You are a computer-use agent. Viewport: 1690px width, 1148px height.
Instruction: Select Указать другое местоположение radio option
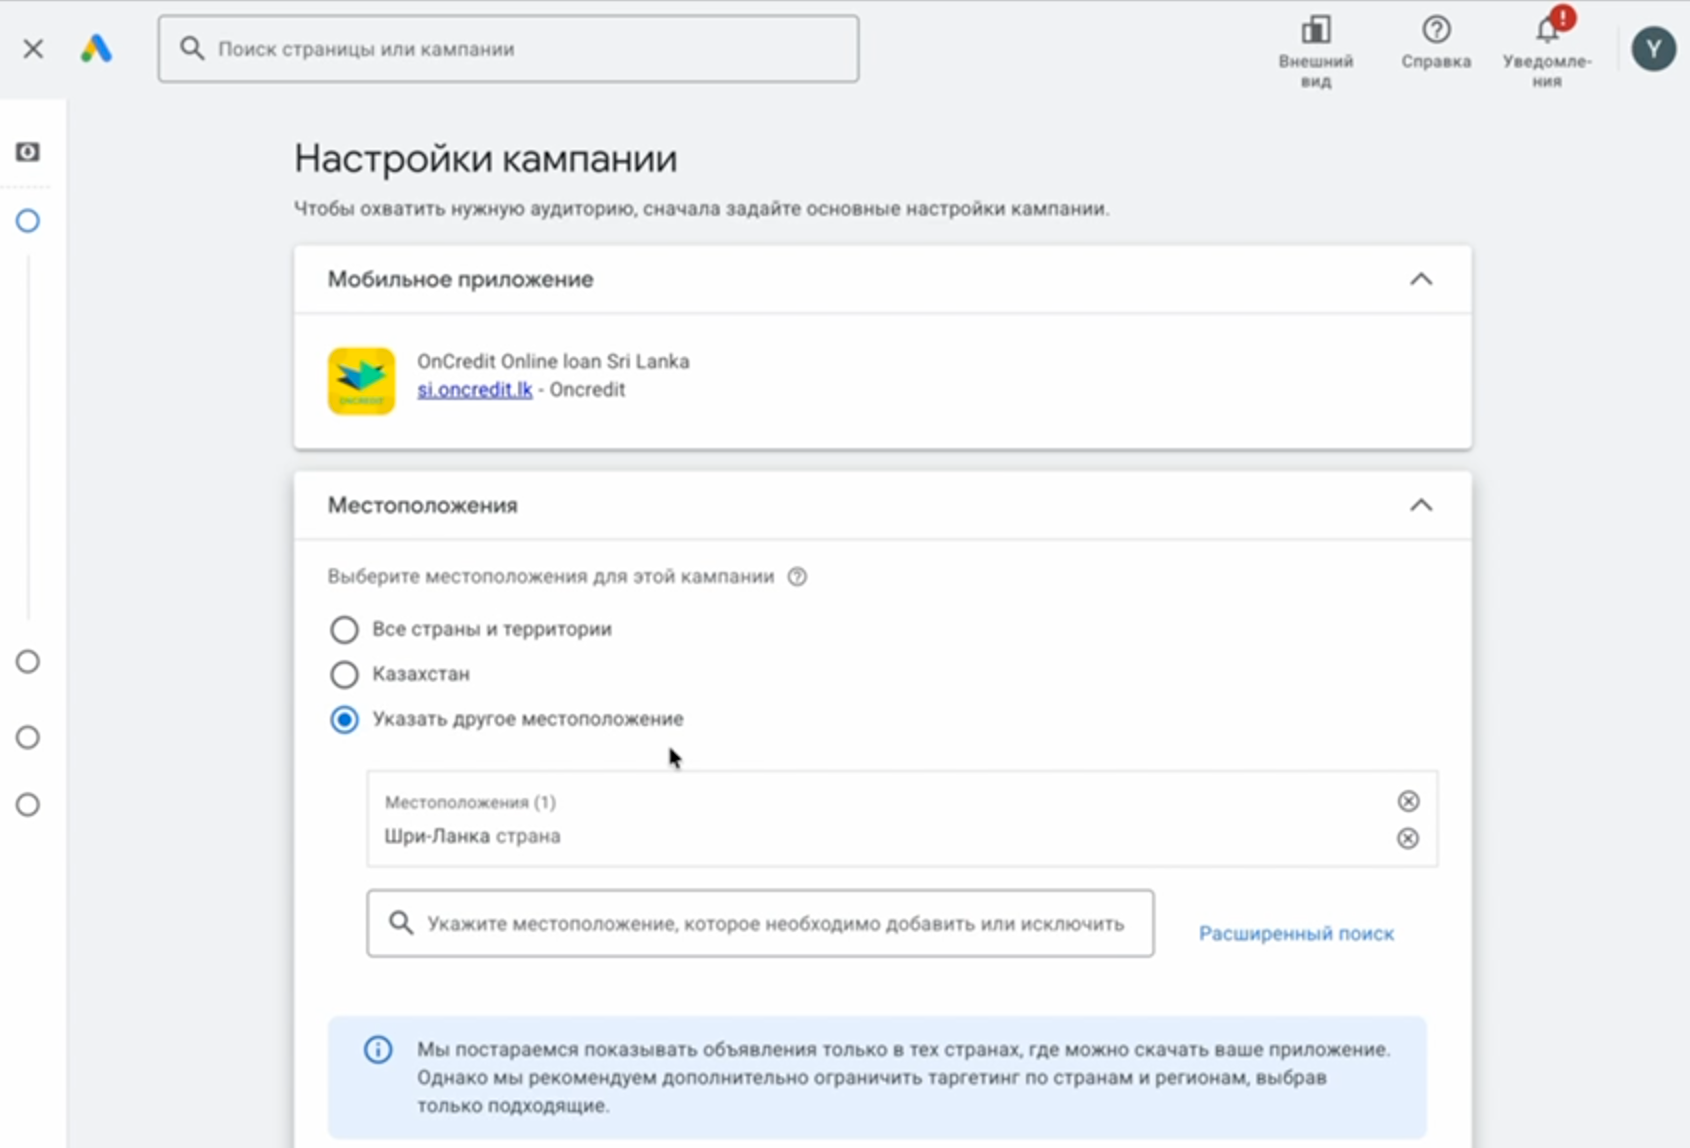tap(344, 719)
